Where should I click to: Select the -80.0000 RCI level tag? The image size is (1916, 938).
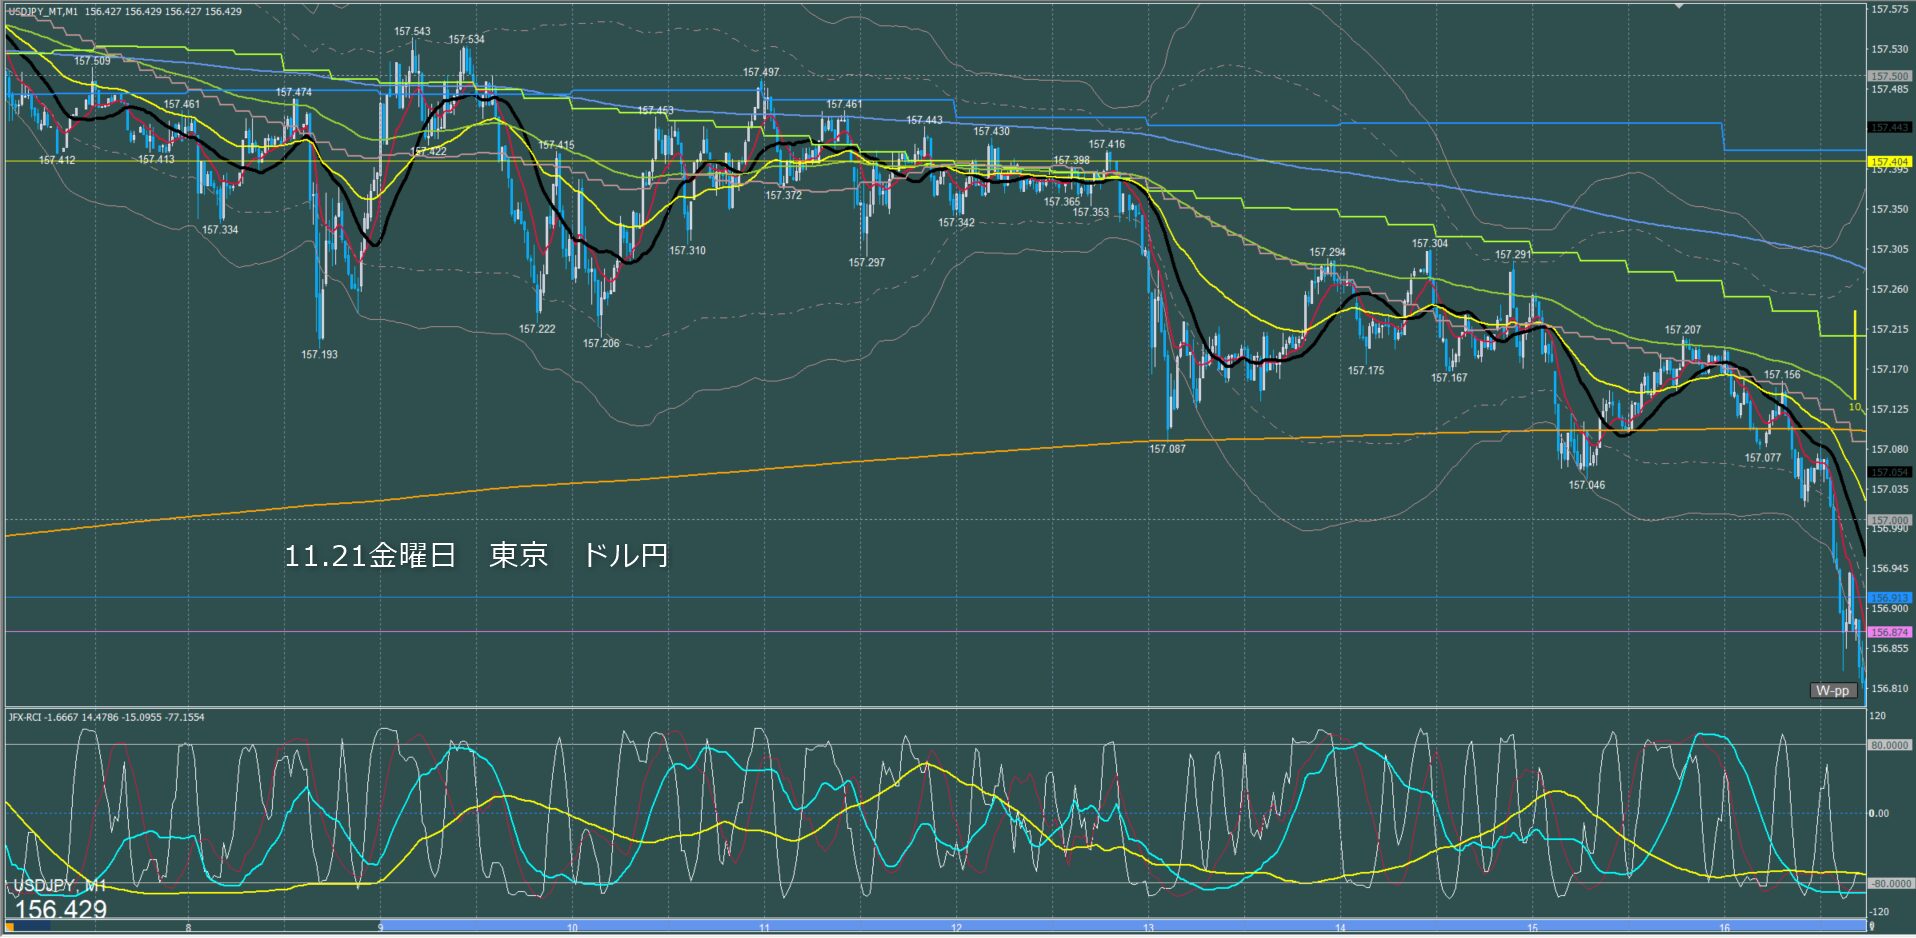[1889, 884]
